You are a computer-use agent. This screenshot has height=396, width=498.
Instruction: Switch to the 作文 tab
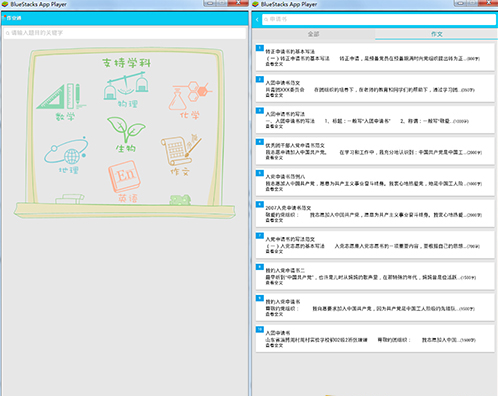[x=436, y=34]
